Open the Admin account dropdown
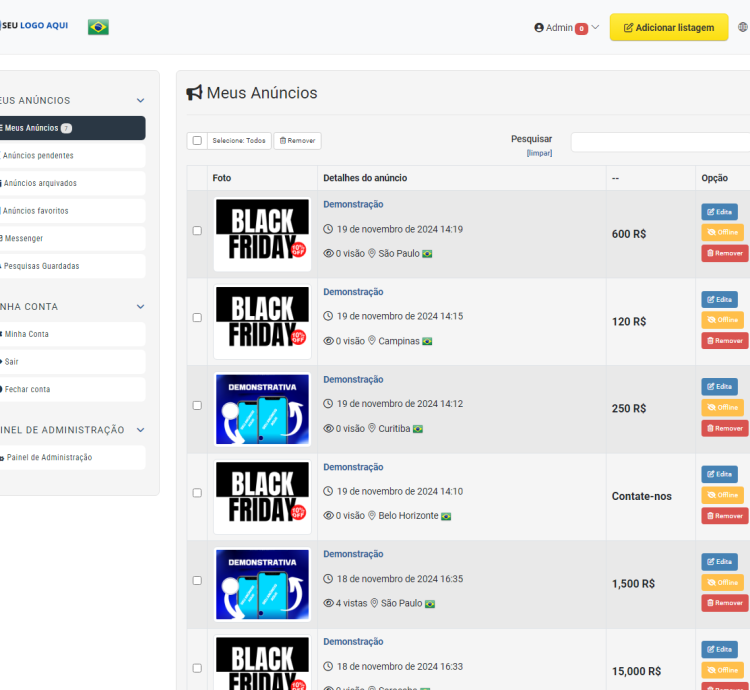This screenshot has width=750, height=690. (566, 28)
